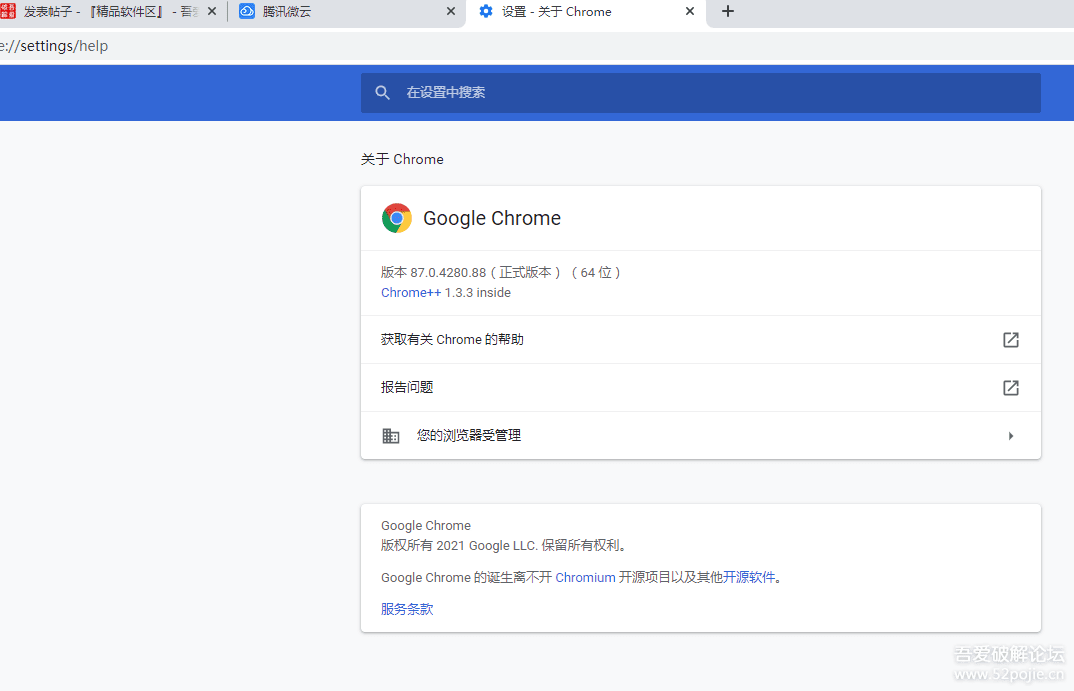
Task: Open the 服务条款 link
Action: click(x=407, y=609)
